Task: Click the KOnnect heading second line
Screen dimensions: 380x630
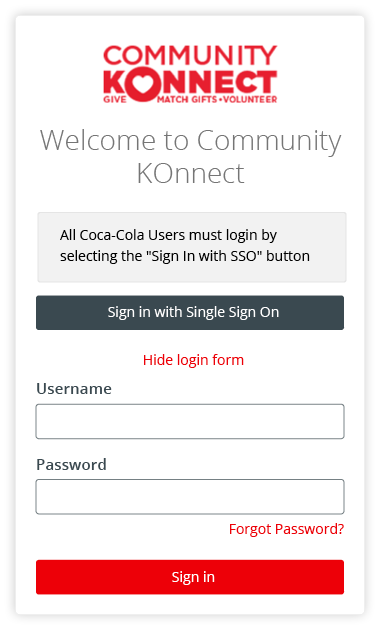Action: tap(190, 174)
